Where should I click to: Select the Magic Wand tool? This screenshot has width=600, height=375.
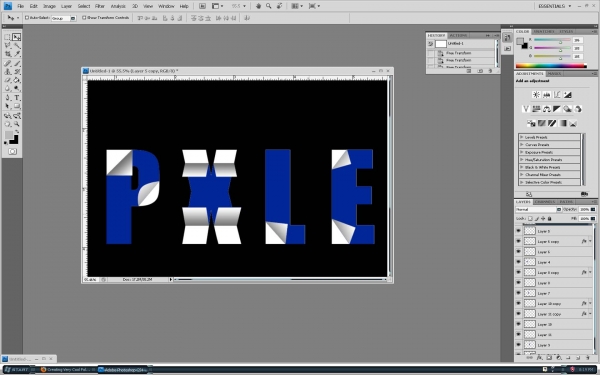(16, 46)
